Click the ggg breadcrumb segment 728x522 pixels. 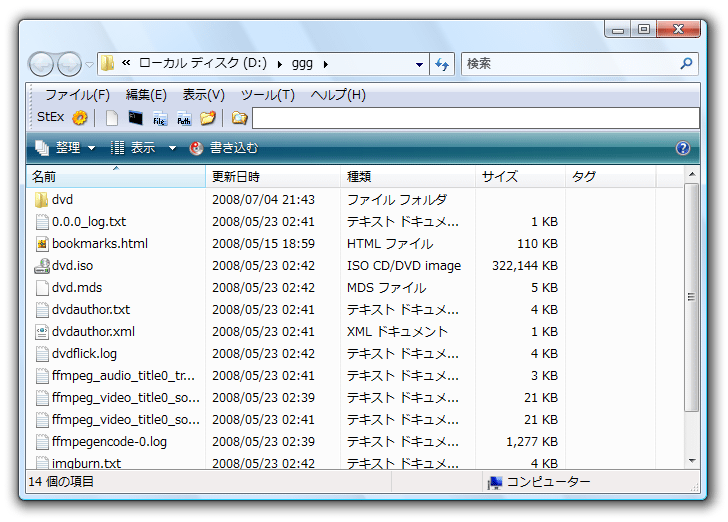click(302, 64)
